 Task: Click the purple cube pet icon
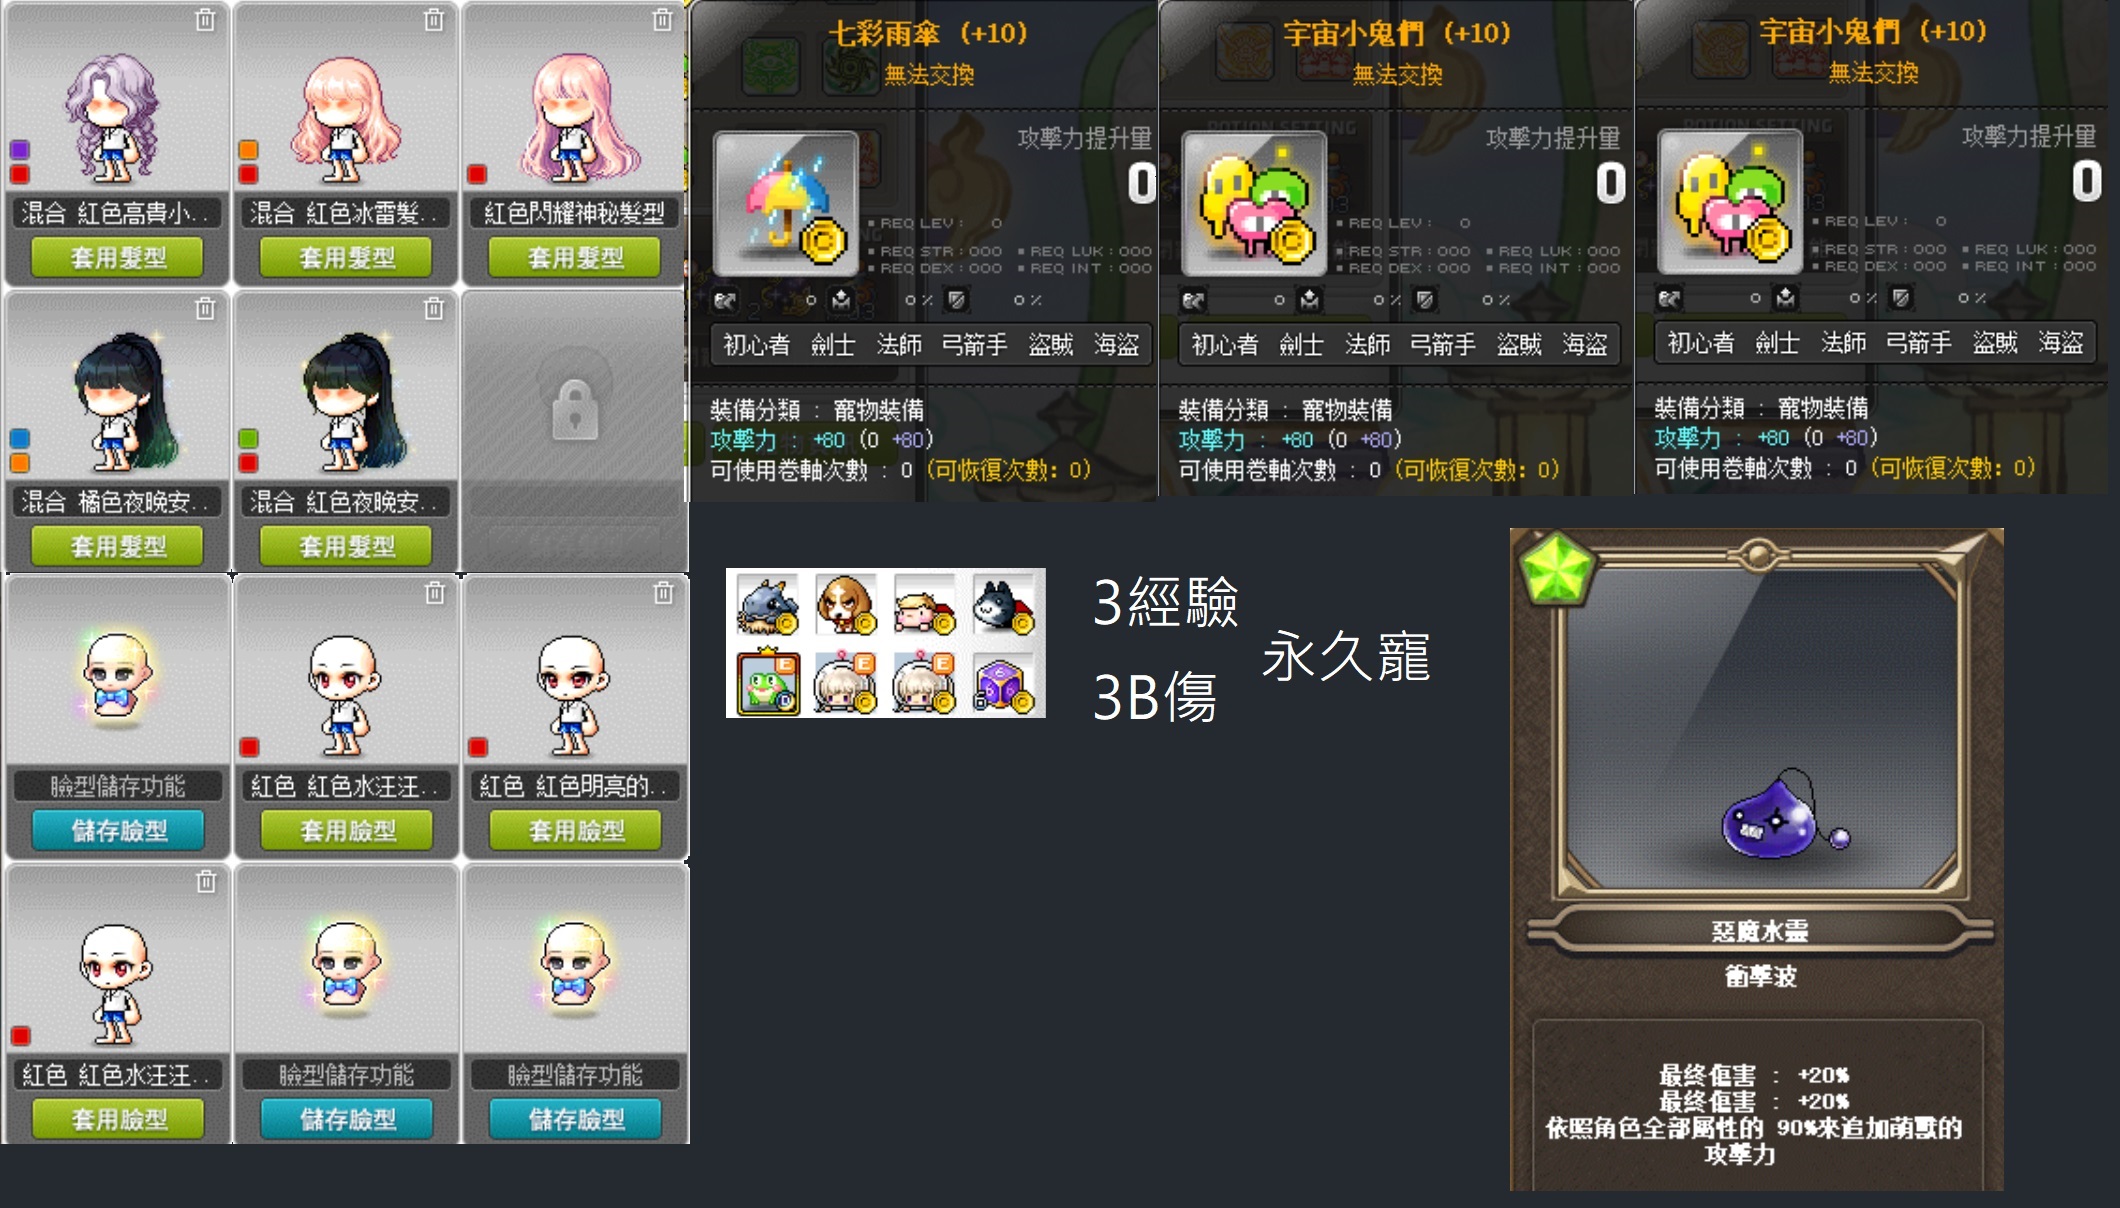click(x=1004, y=683)
